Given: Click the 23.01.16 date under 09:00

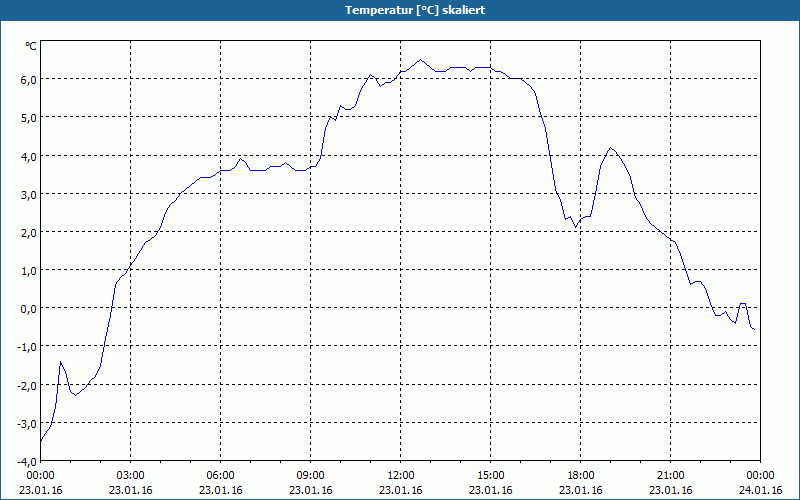Looking at the screenshot, I should point(311,490).
